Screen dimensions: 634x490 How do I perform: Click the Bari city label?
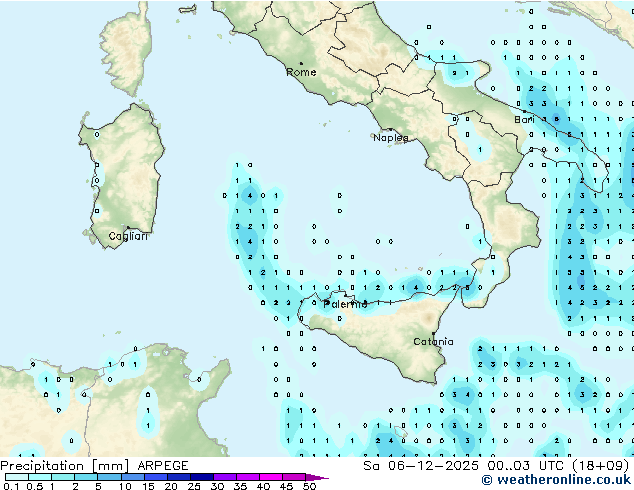click(x=524, y=119)
